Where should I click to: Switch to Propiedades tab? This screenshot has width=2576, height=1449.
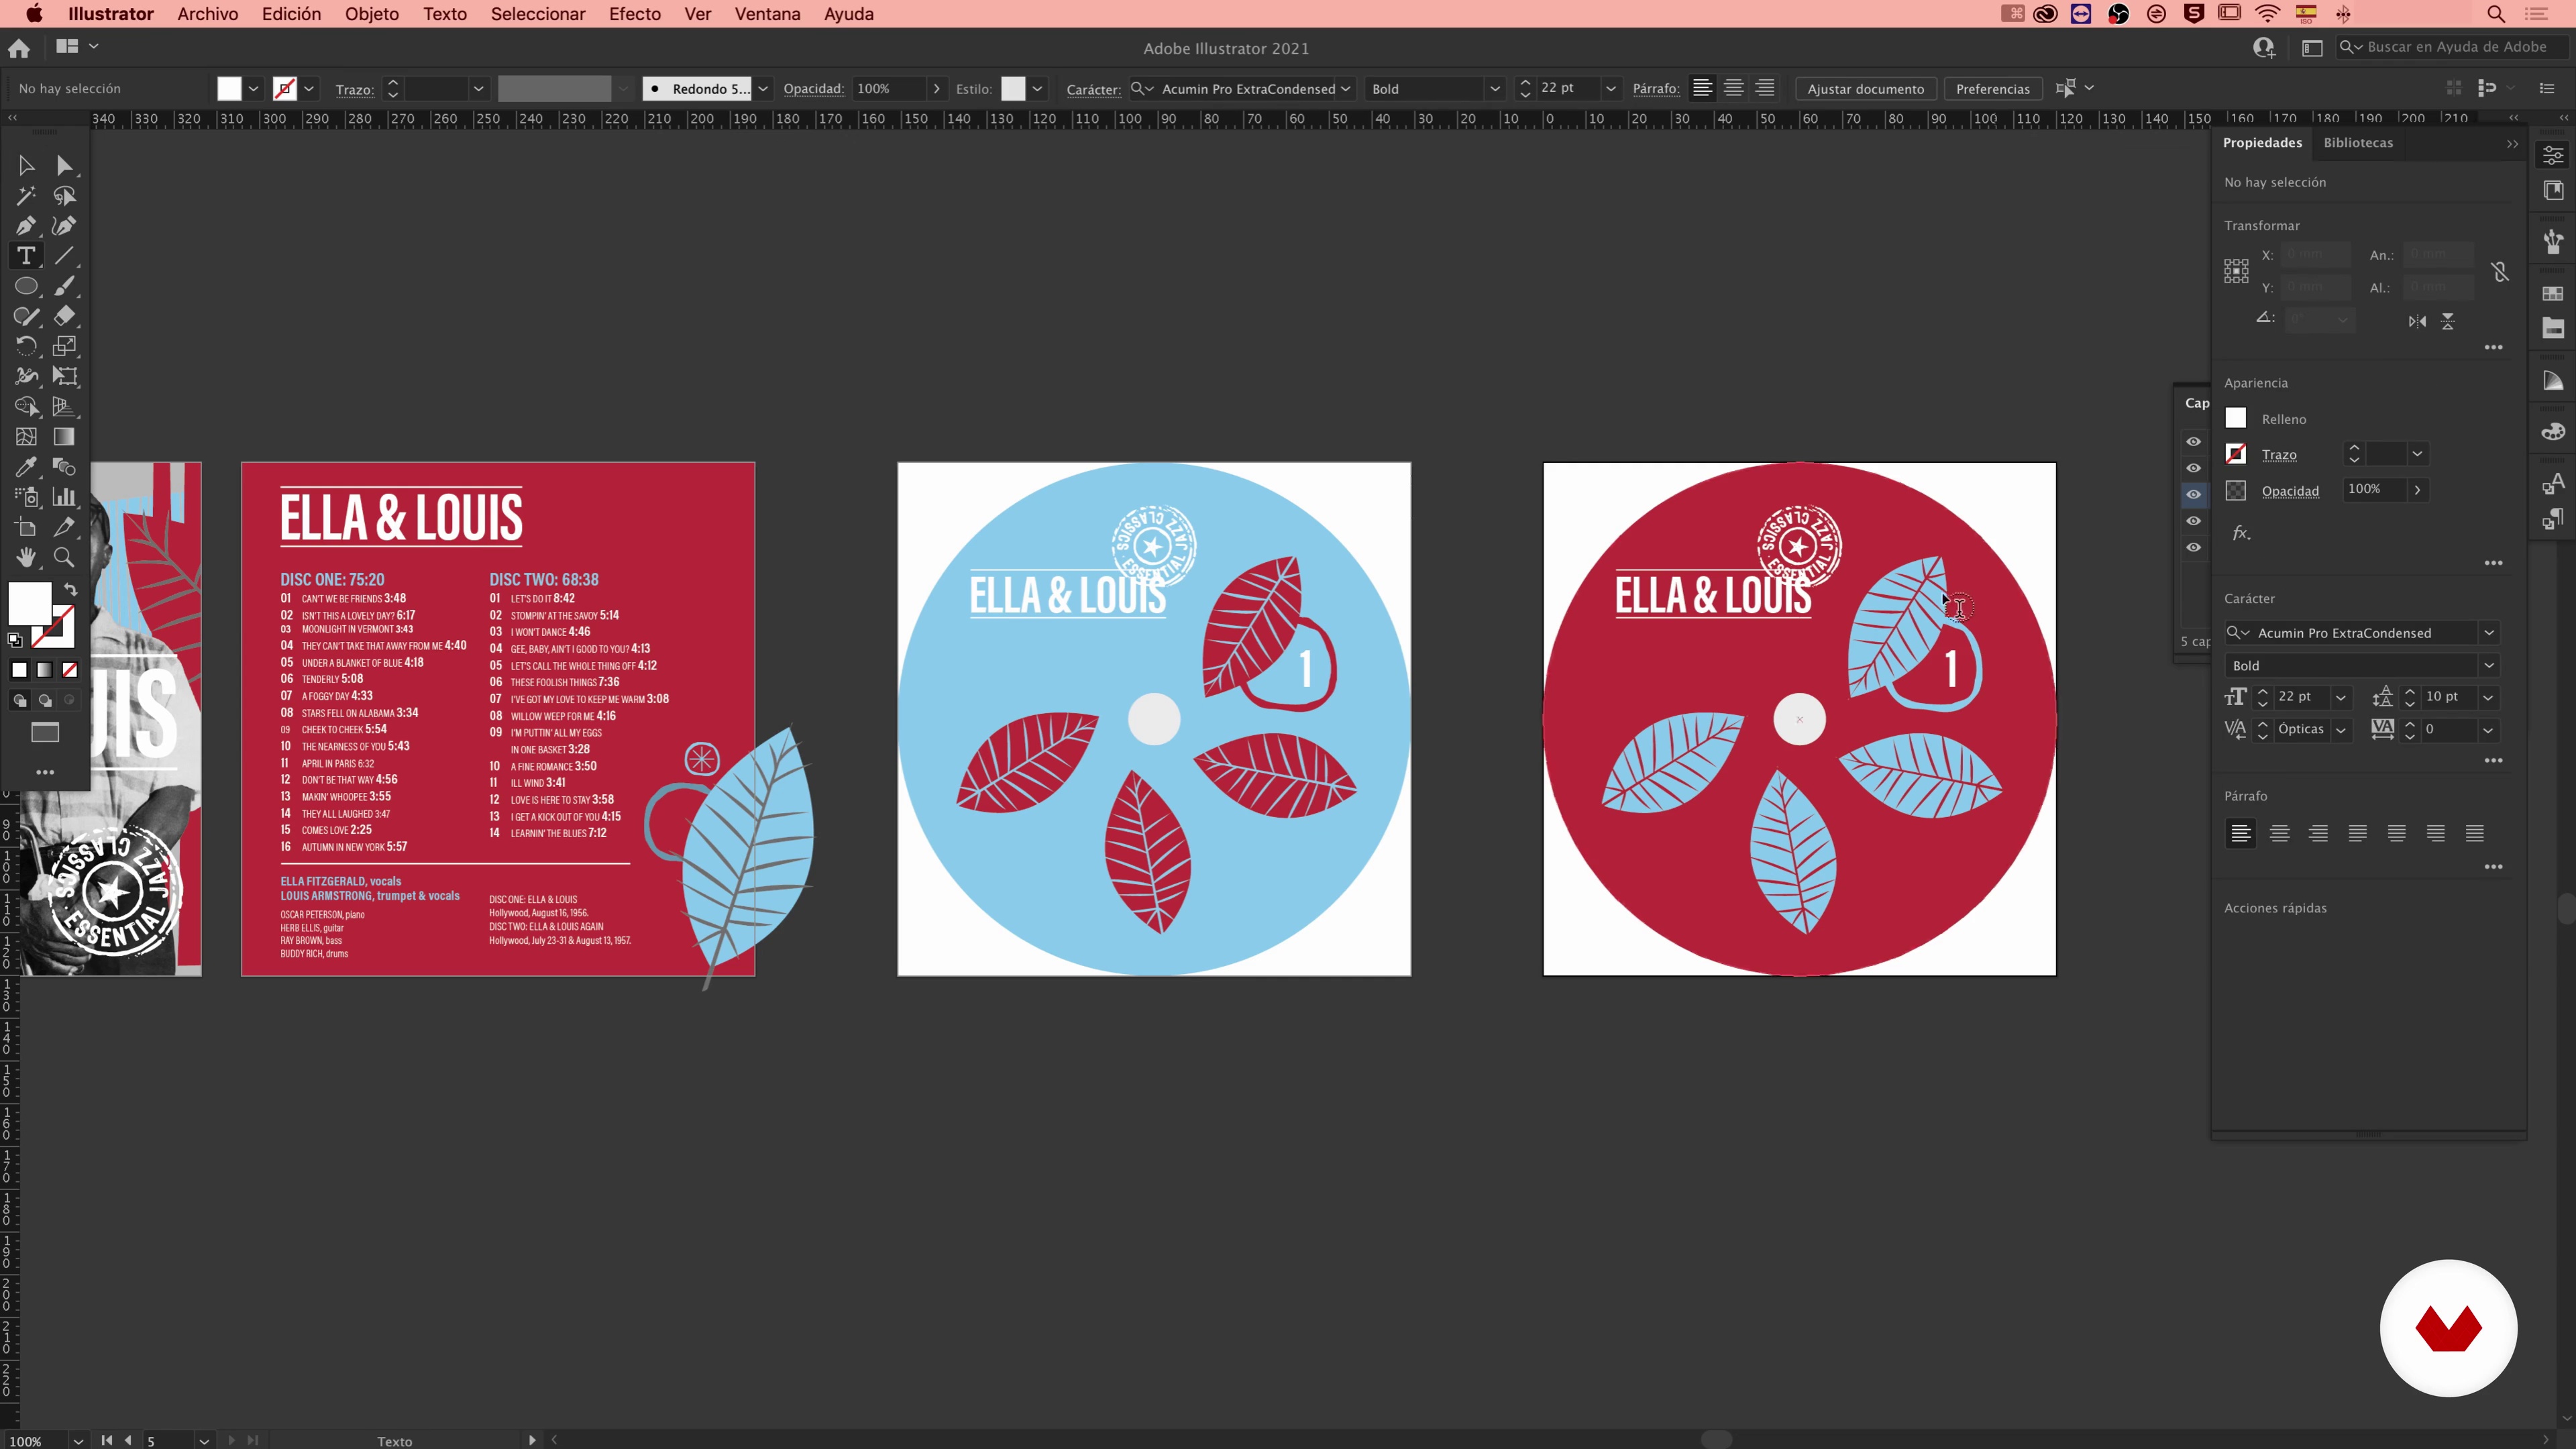click(2262, 143)
